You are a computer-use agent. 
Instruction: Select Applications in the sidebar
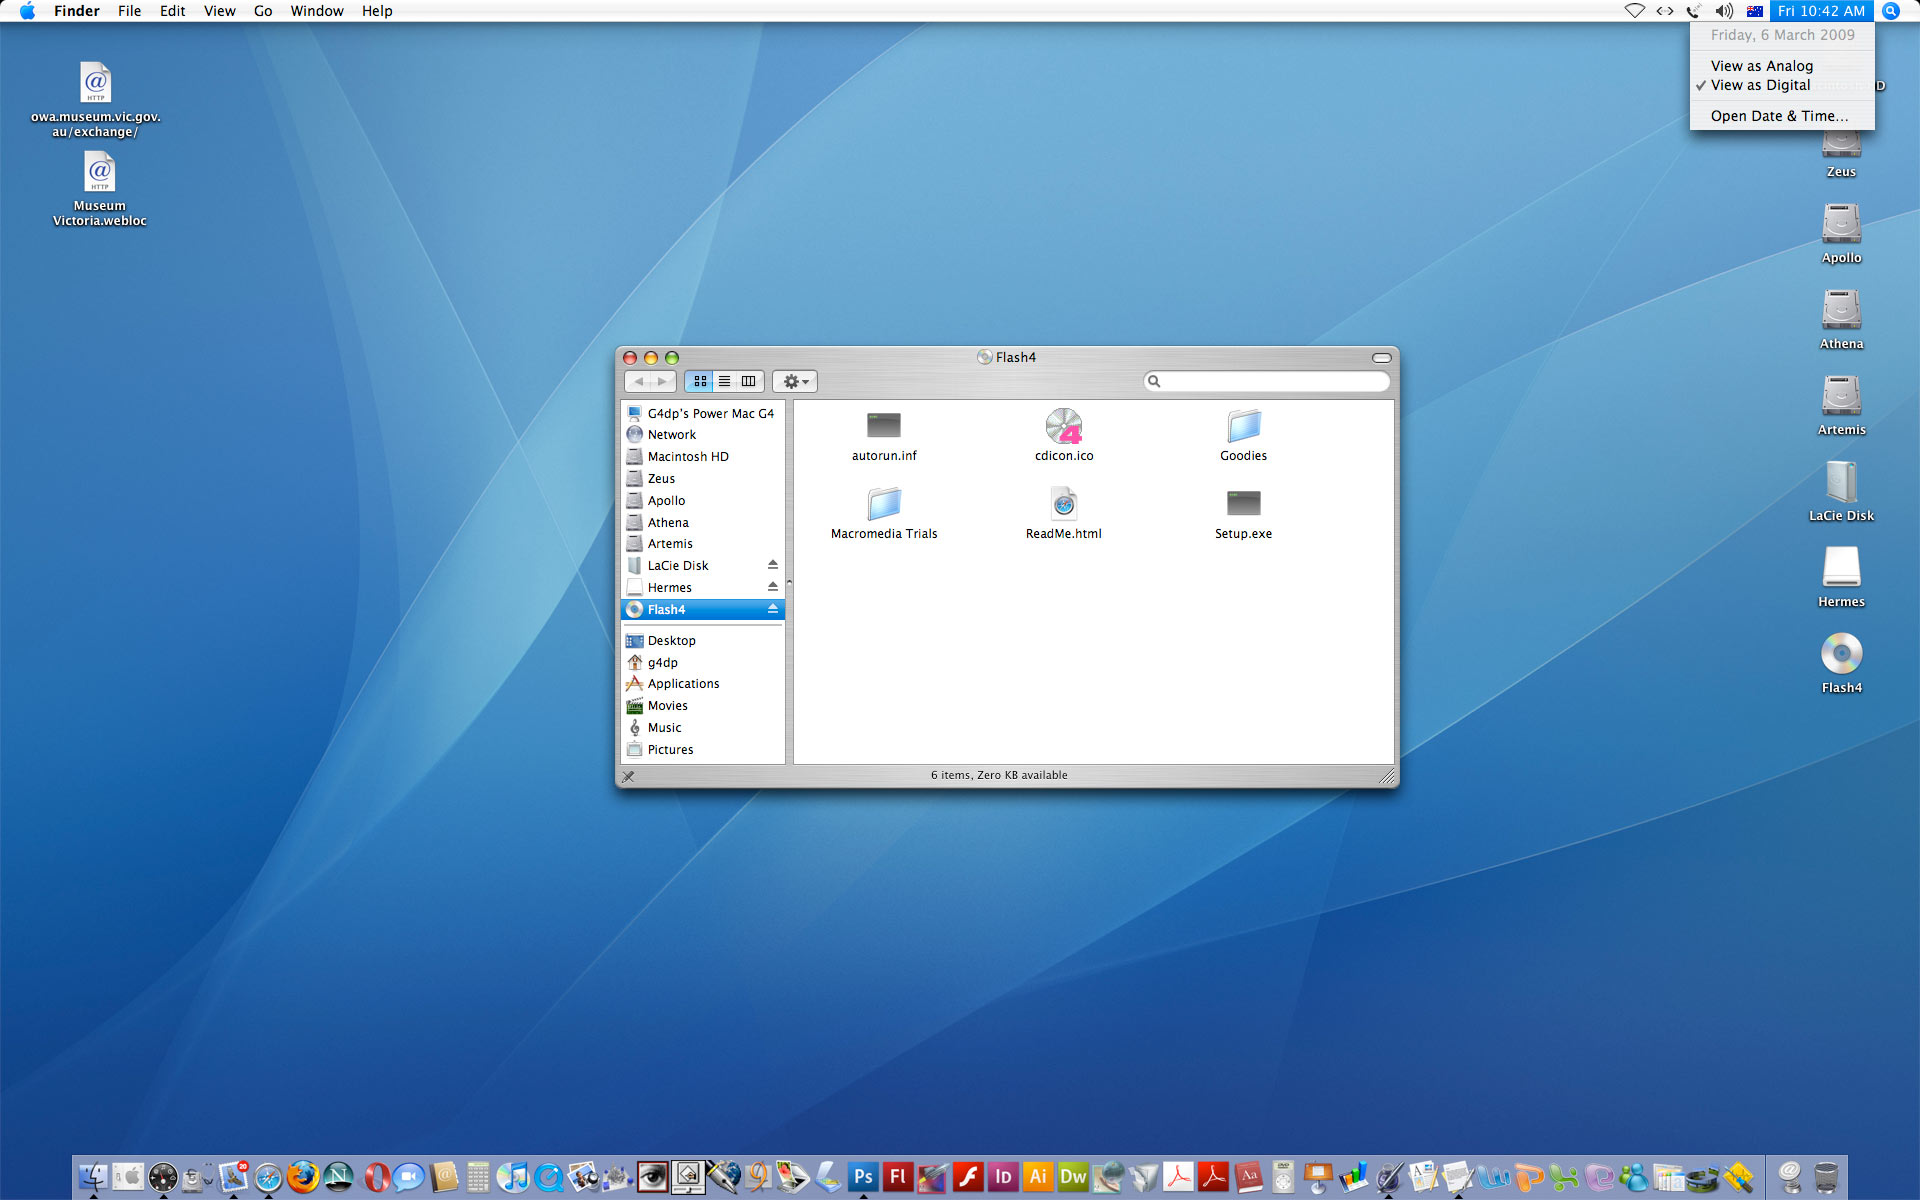pyautogui.click(x=683, y=684)
